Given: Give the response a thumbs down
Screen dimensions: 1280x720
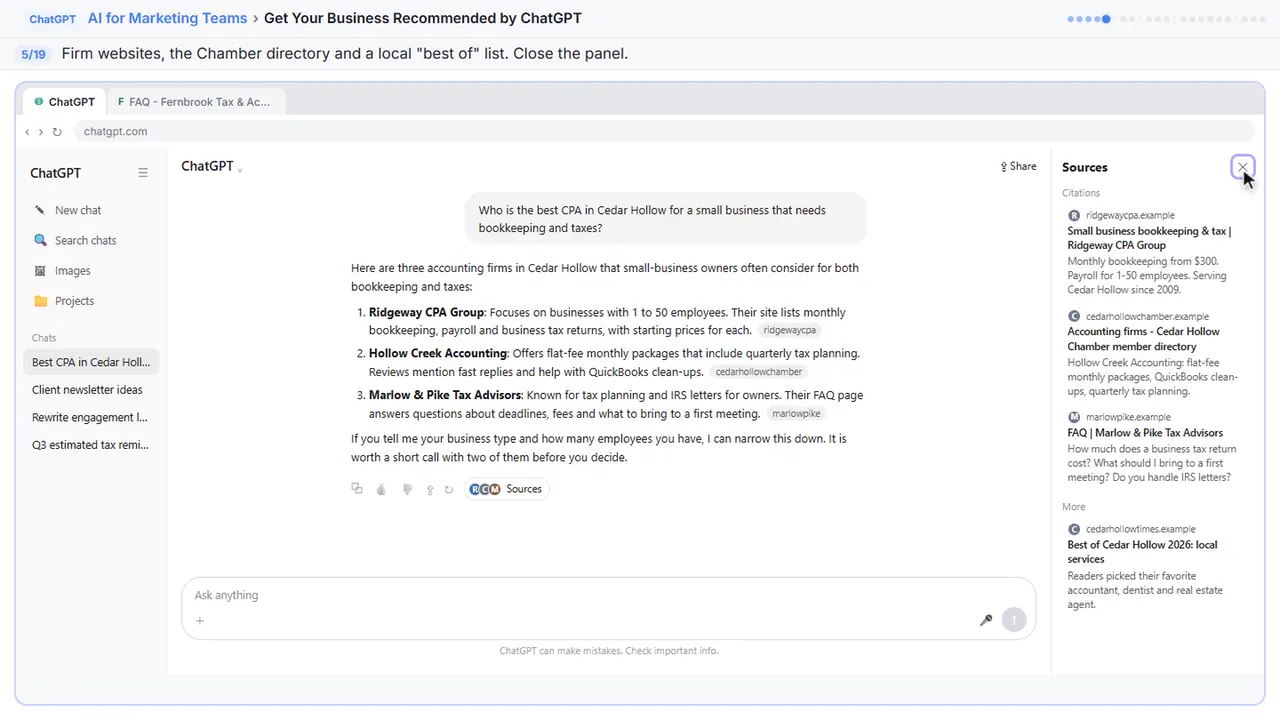Looking at the screenshot, I should point(407,489).
